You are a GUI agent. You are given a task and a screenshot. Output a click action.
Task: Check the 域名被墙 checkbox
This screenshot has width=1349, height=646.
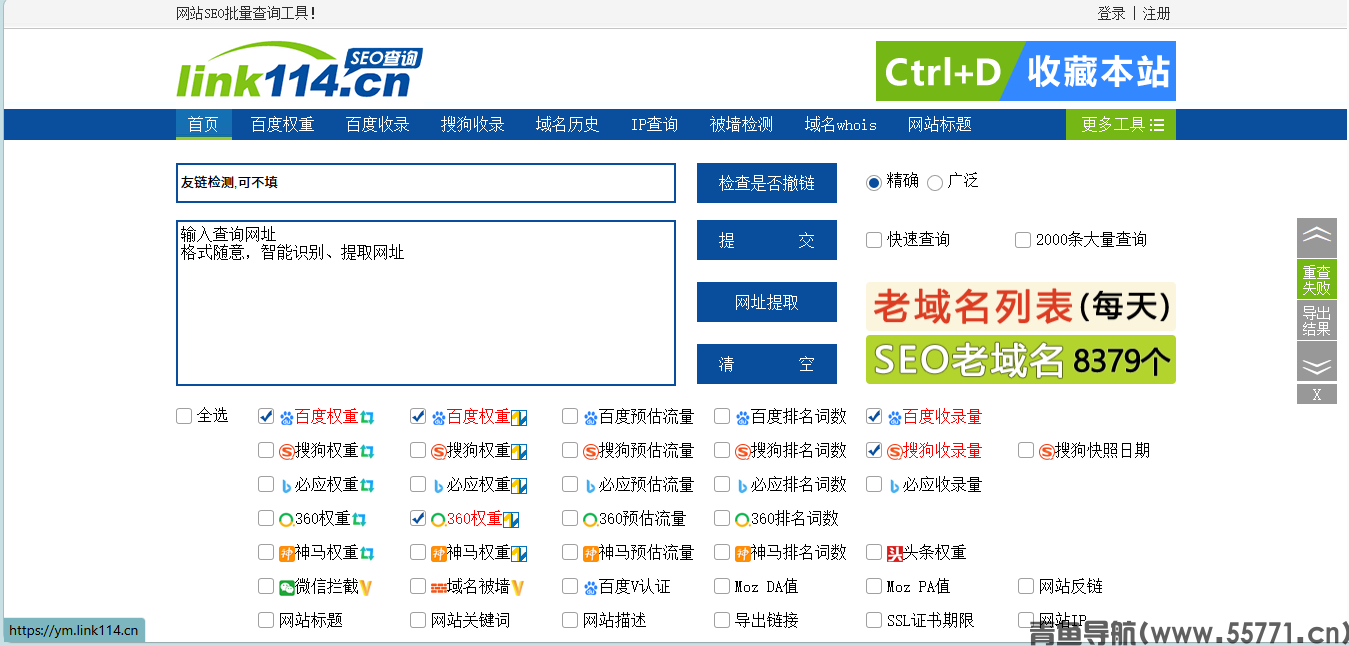pyautogui.click(x=418, y=586)
